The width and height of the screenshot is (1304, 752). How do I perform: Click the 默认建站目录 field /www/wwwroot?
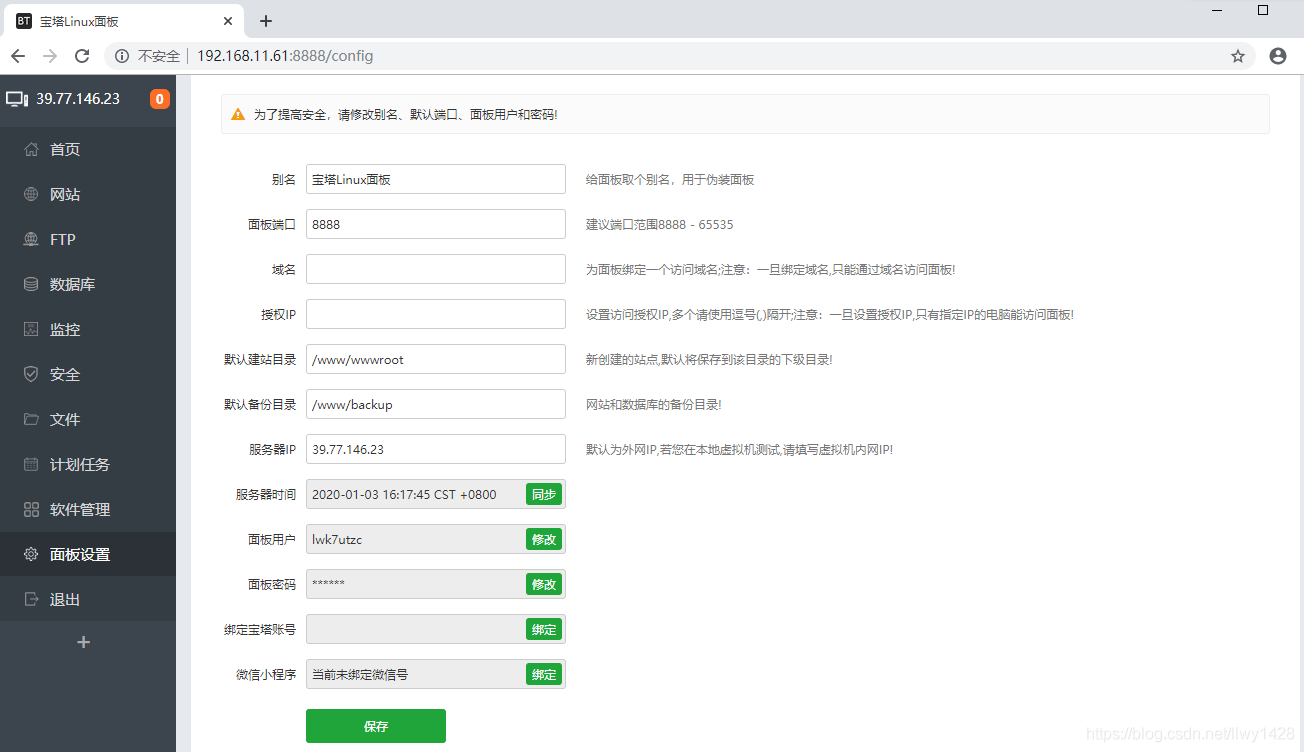click(x=436, y=359)
